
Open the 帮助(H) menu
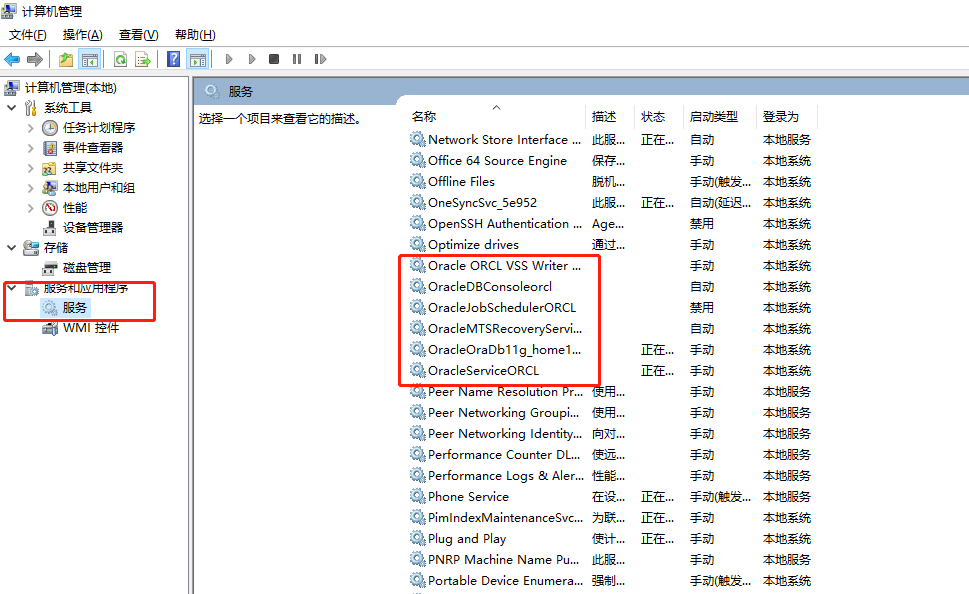coord(195,35)
